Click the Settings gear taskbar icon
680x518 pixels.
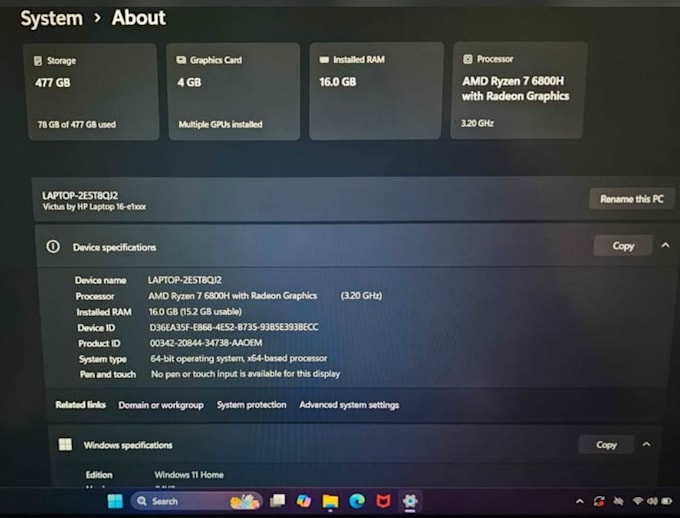tap(410, 501)
